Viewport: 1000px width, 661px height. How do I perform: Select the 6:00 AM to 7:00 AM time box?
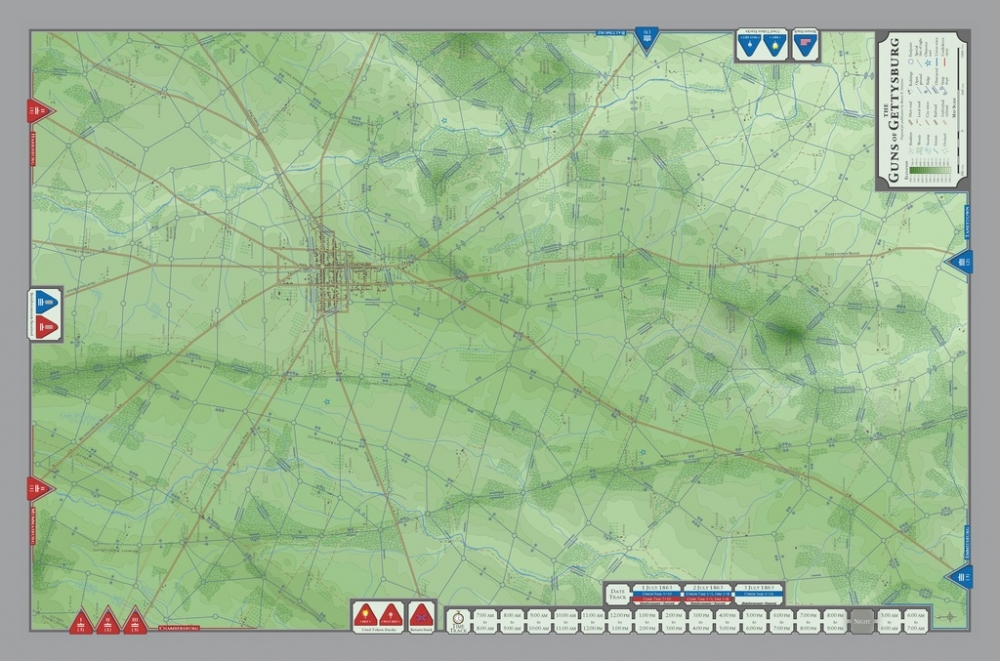pyautogui.click(x=916, y=621)
